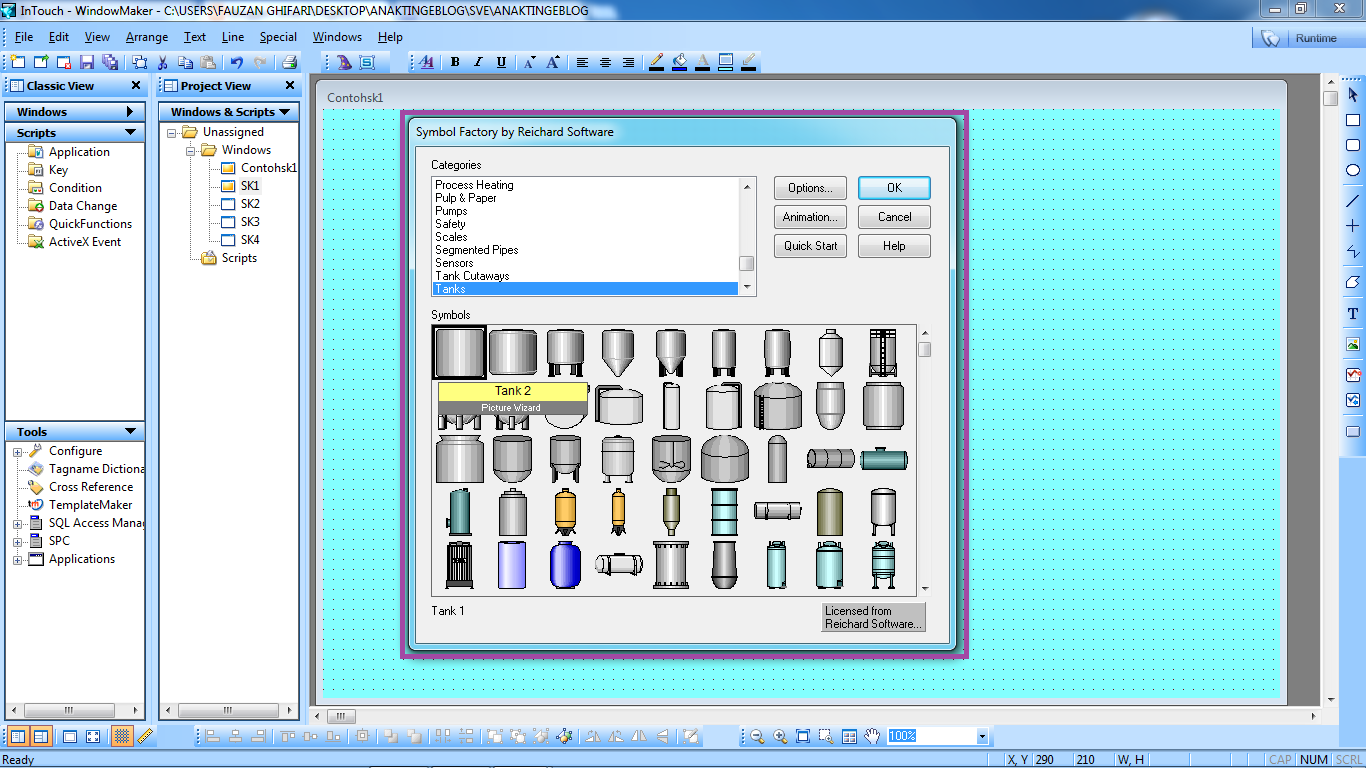Select the Text tool

(x=1353, y=314)
